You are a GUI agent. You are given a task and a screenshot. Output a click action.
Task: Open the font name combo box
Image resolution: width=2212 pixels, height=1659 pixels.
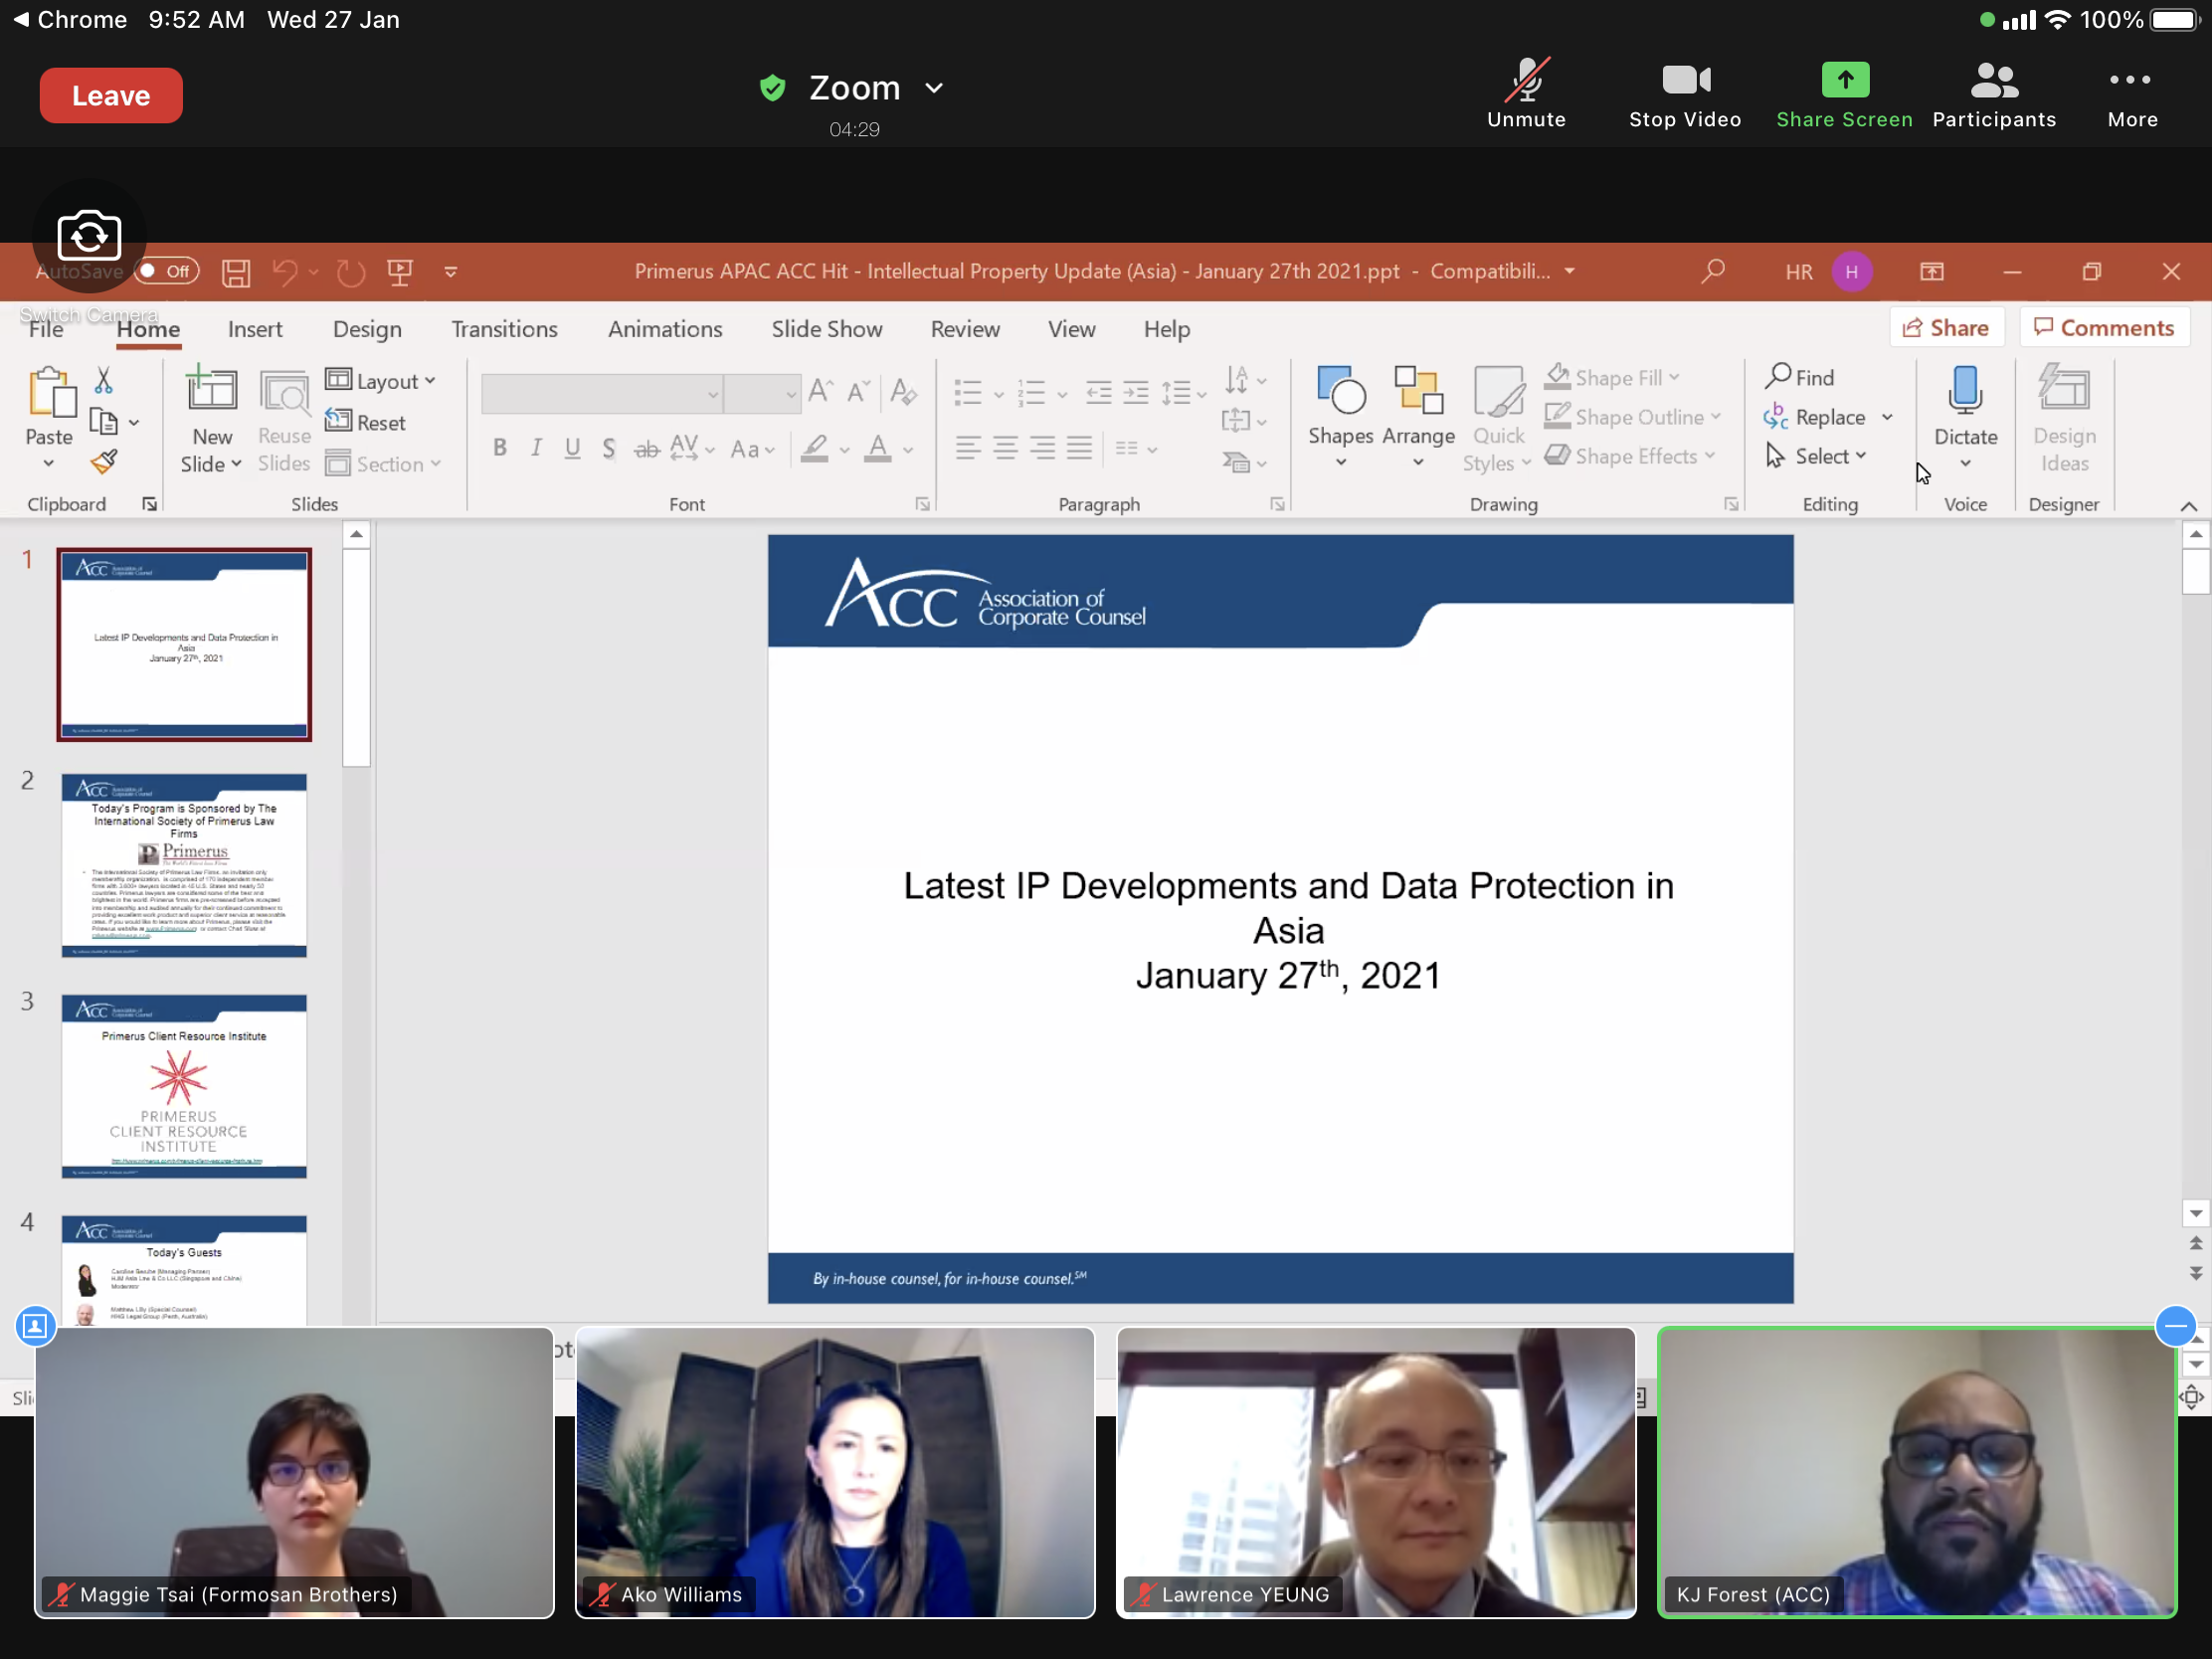tap(602, 393)
